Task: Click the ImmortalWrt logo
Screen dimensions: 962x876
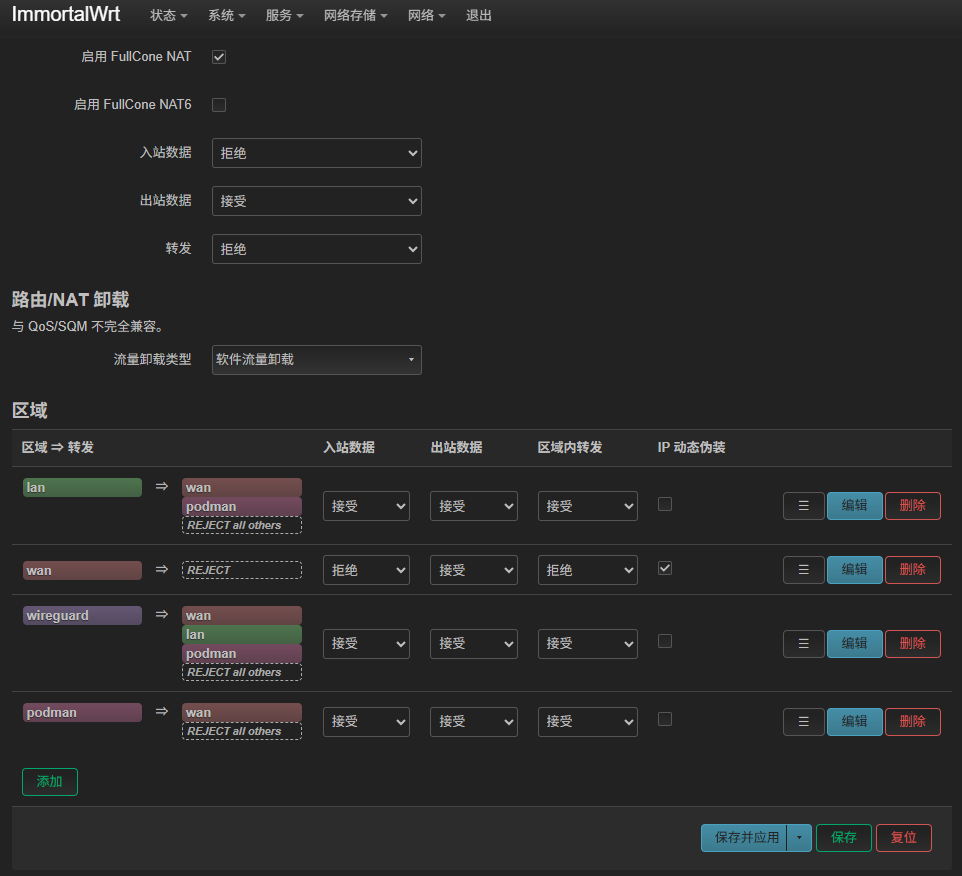Action: 66,15
